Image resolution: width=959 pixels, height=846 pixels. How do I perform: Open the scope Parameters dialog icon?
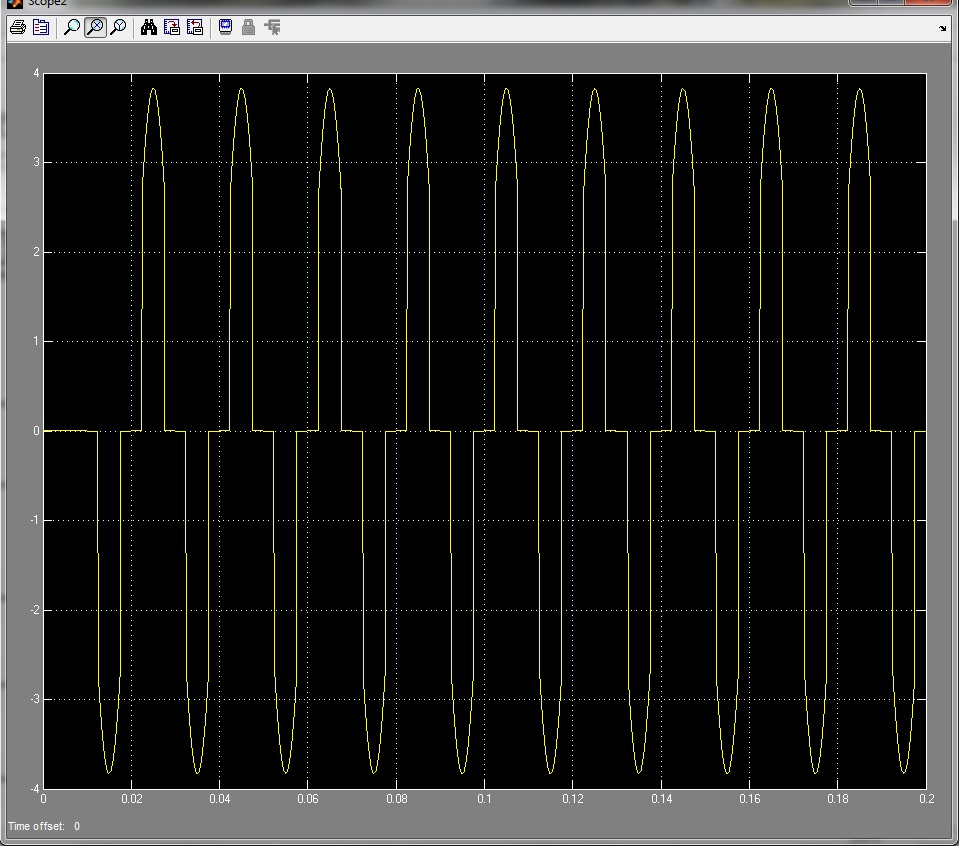(x=41, y=28)
